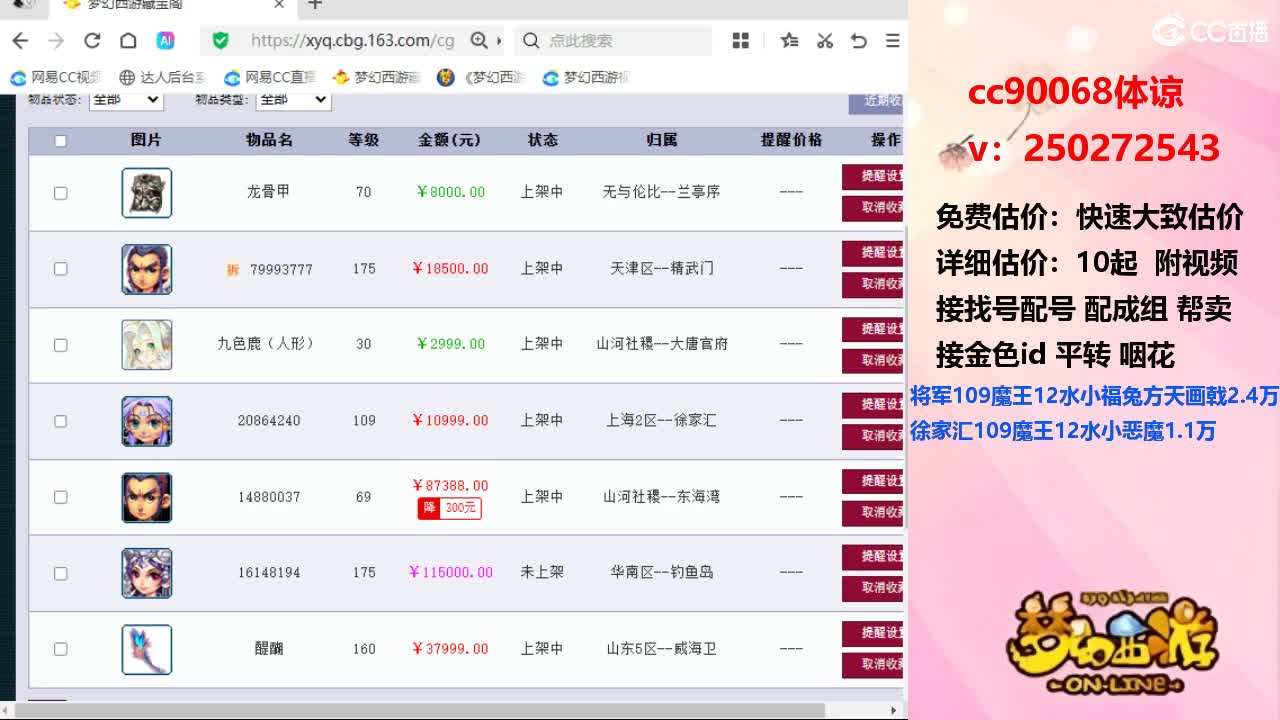This screenshot has width=1280, height=720.
Task: Click the 拆 split icon beside 79993777
Action: [233, 270]
